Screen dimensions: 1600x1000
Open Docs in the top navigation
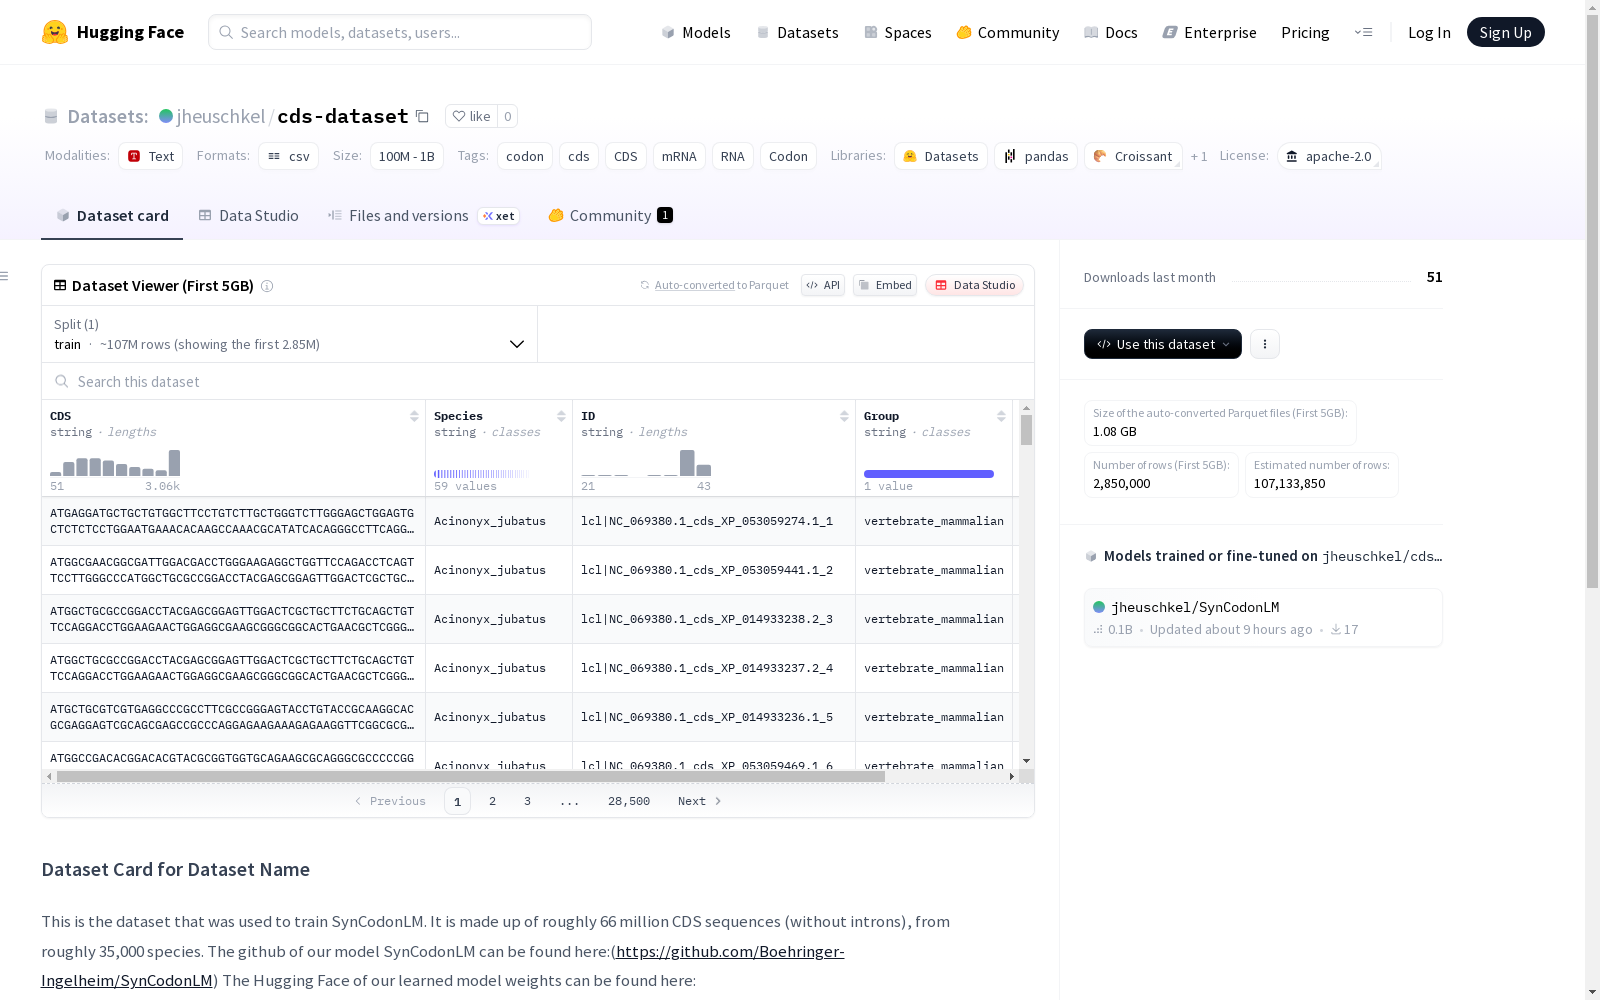coord(1111,32)
